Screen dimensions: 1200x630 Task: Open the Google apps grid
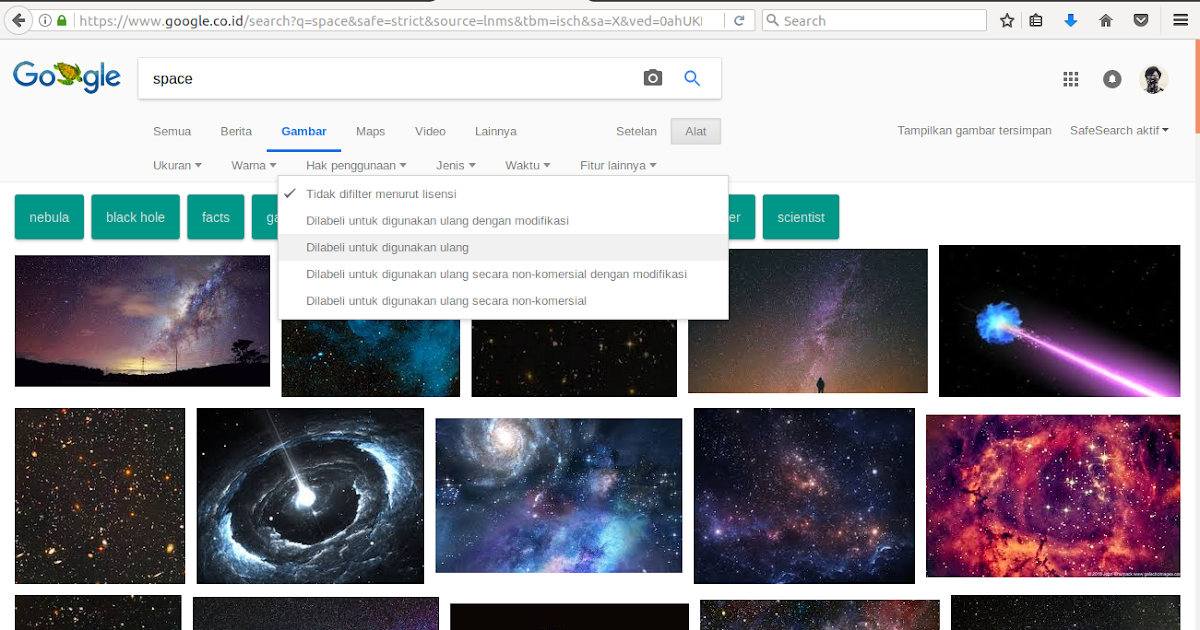click(x=1070, y=79)
